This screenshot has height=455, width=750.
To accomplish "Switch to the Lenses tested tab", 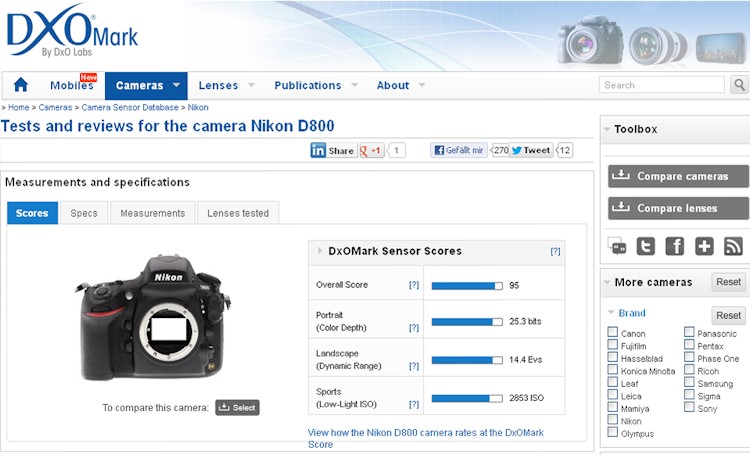I will (x=238, y=213).
